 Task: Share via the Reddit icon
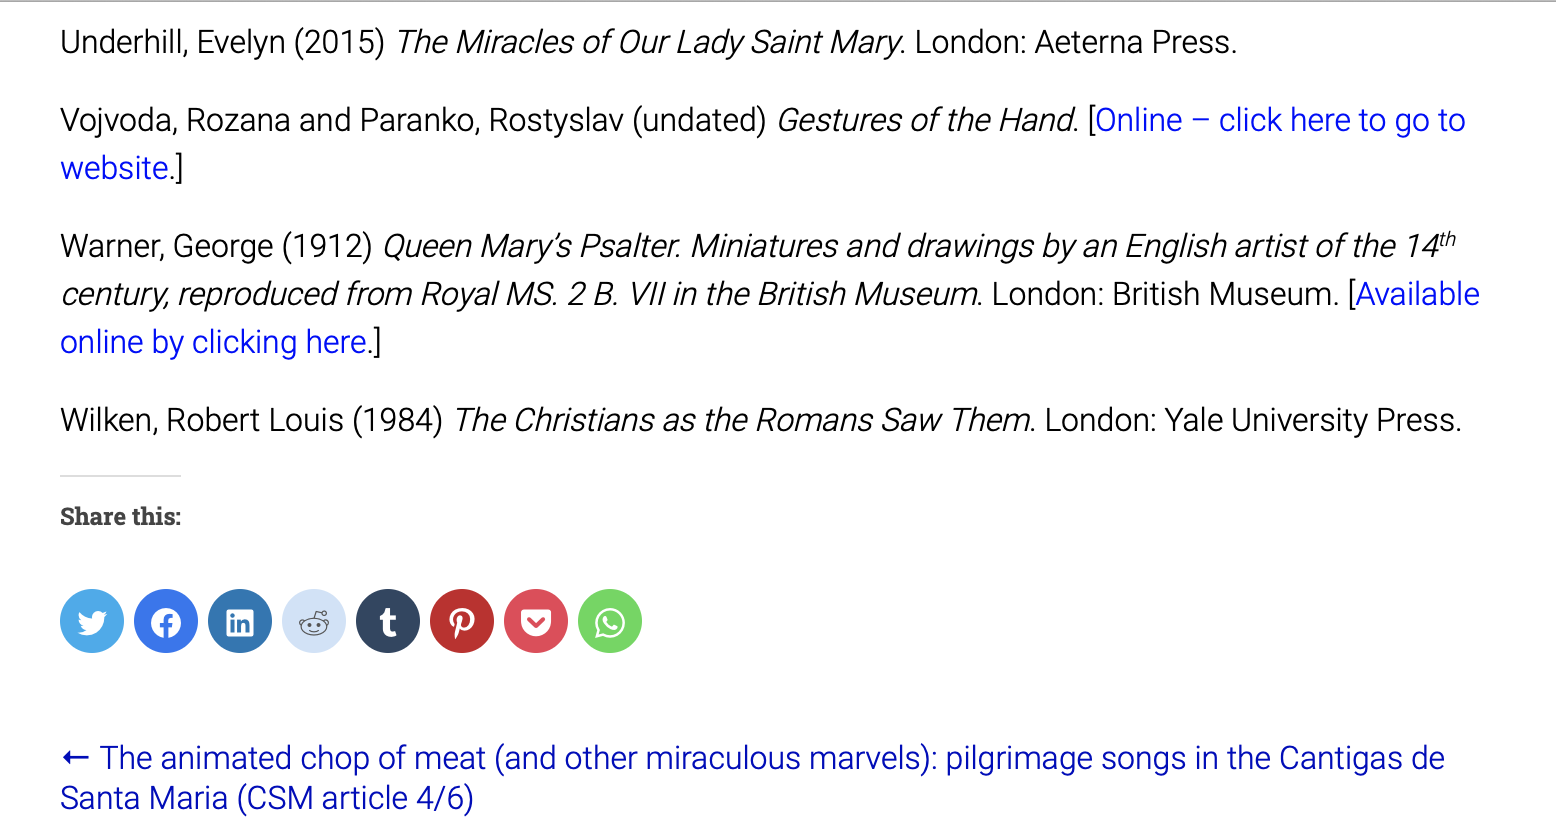pyautogui.click(x=314, y=621)
